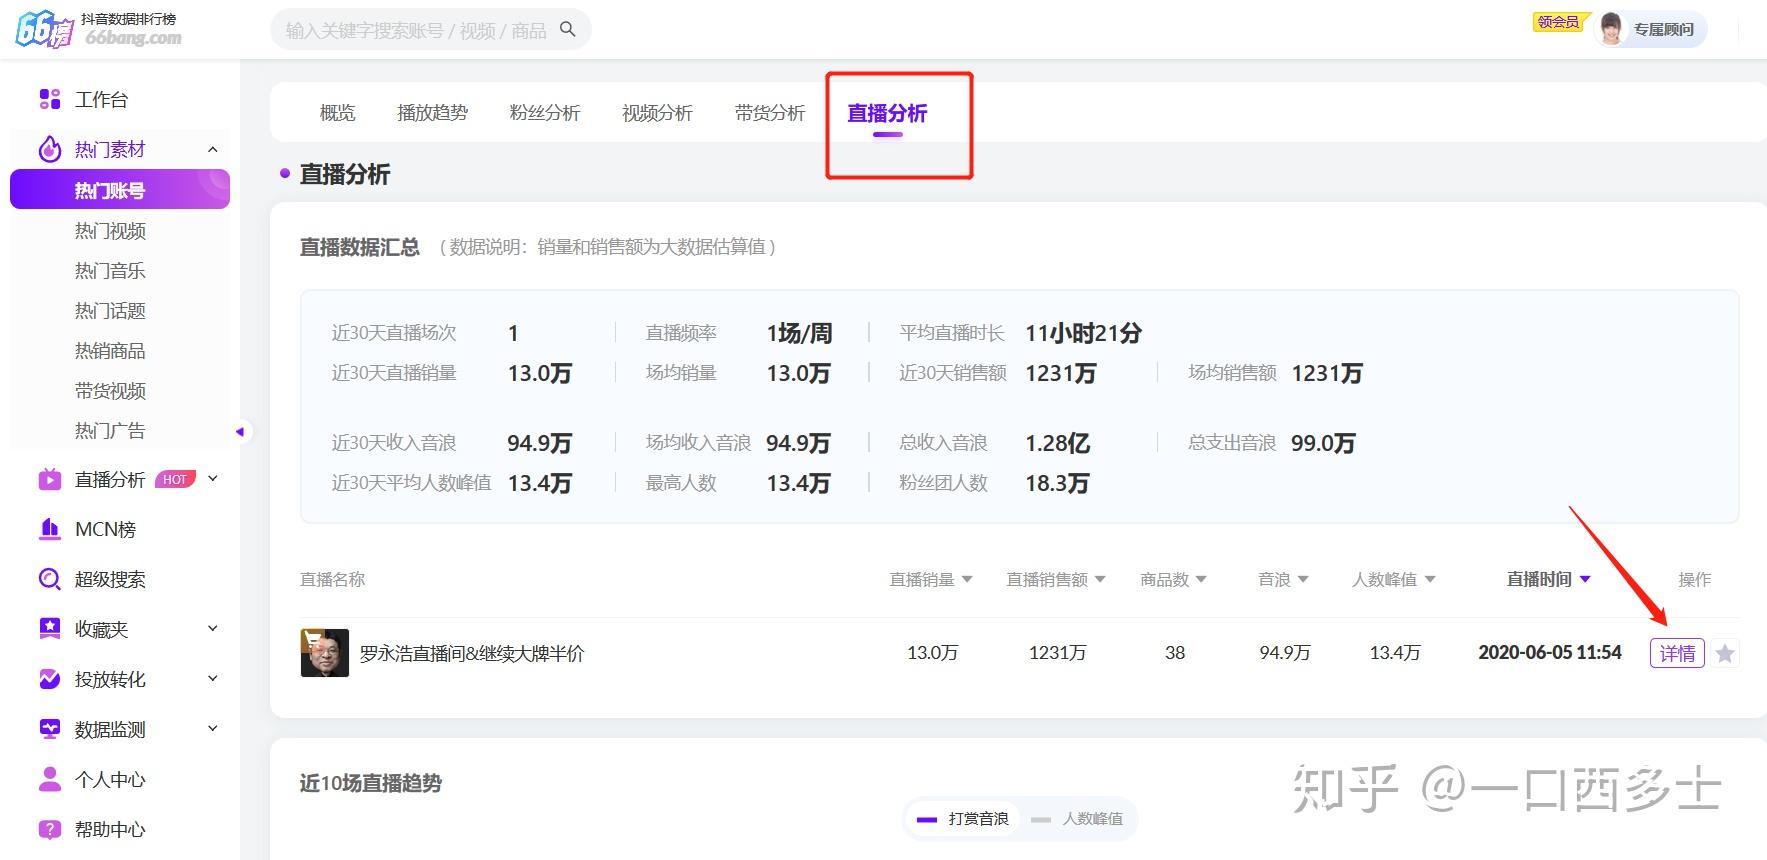The image size is (1767, 860).
Task: Click the 近10场直播趋势 heading
Action: [371, 783]
